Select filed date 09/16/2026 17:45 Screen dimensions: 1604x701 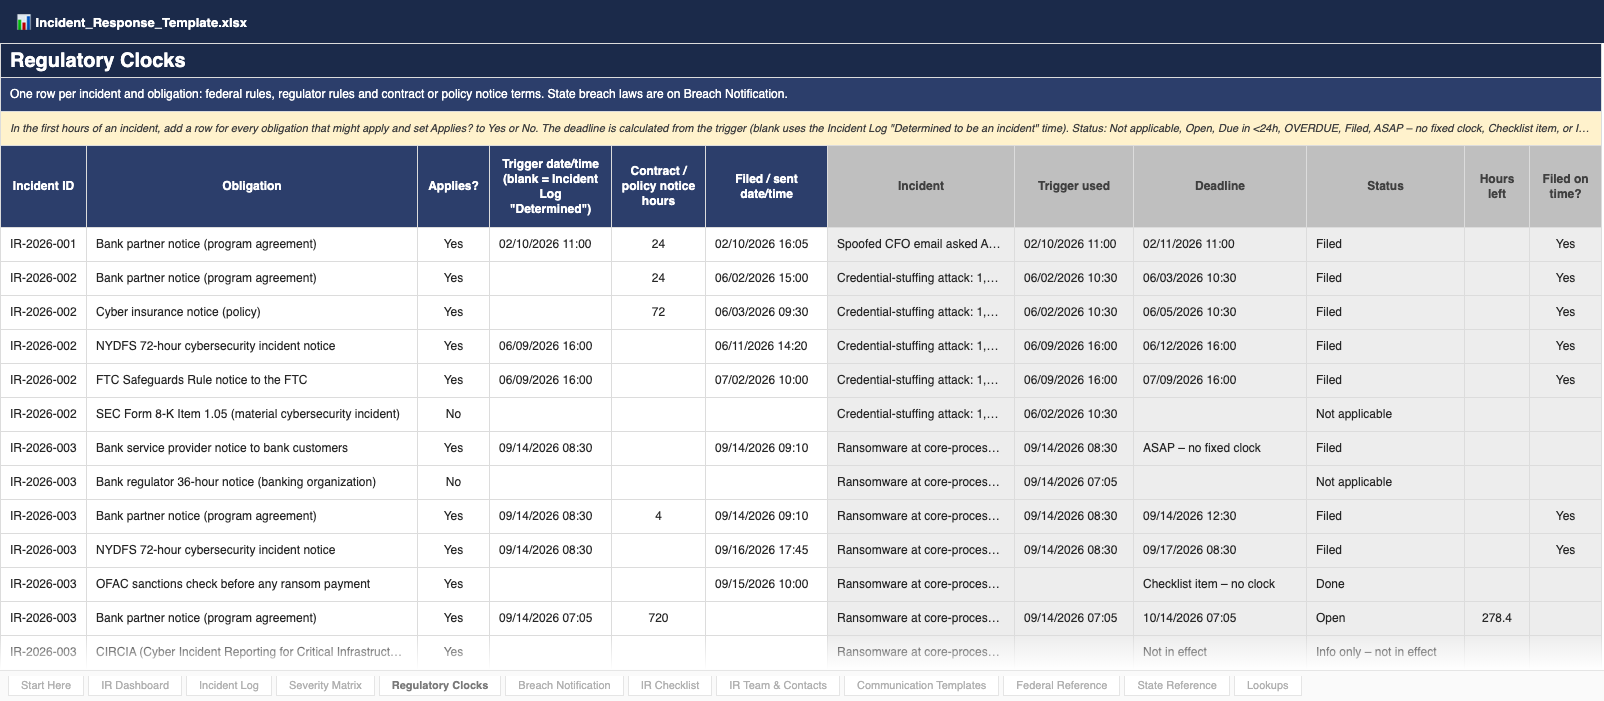pos(766,550)
